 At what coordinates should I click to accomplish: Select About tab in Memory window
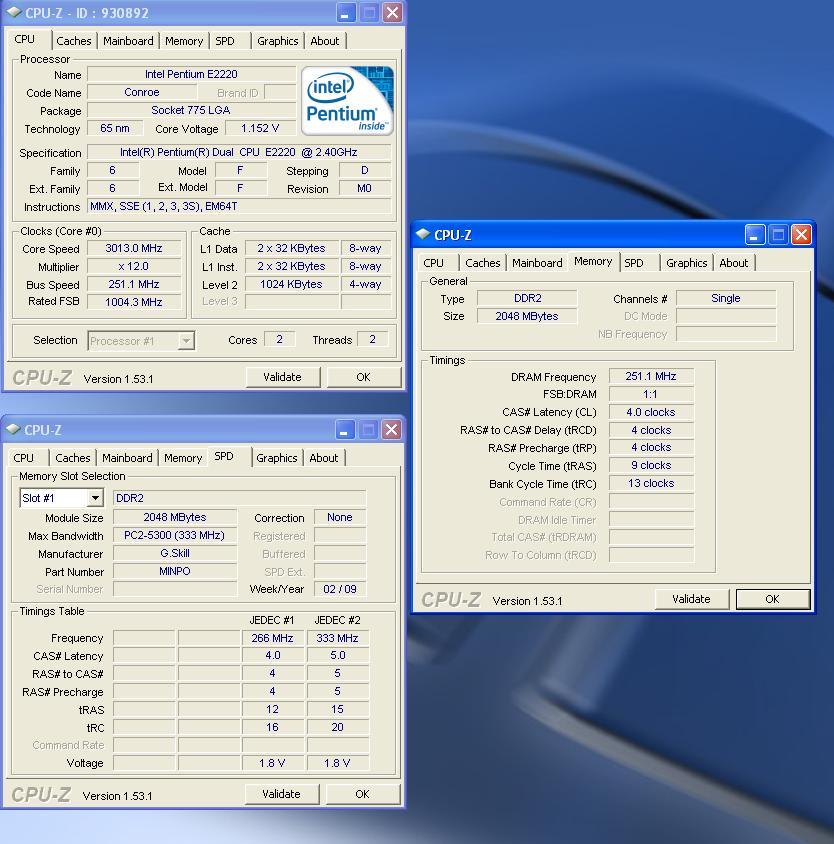click(x=733, y=263)
